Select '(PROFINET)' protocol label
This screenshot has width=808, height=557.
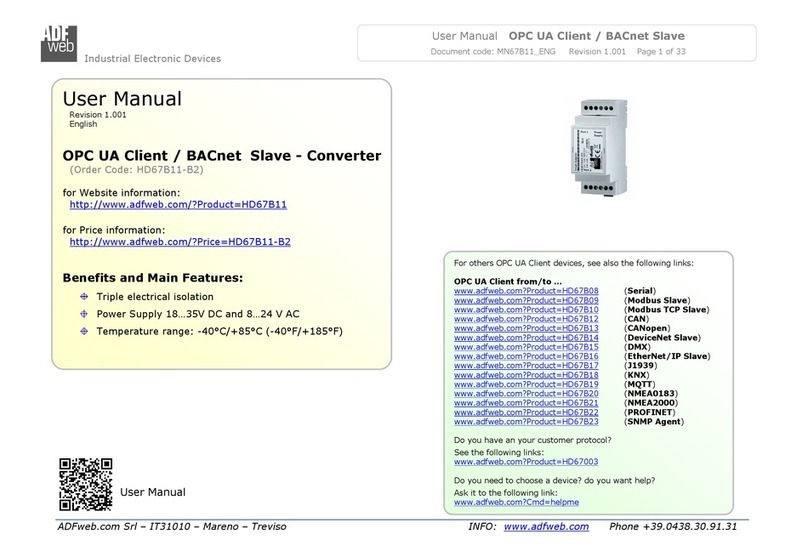pyautogui.click(x=650, y=412)
